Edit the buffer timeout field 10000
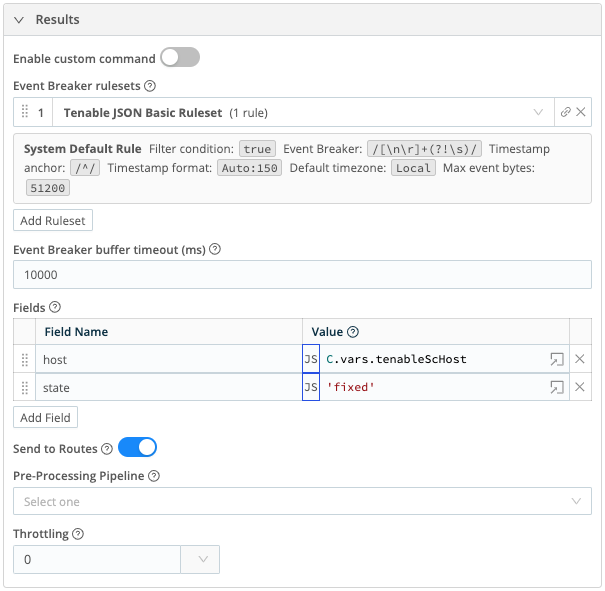Image resolution: width=605 pixels, height=591 pixels. pos(302,274)
